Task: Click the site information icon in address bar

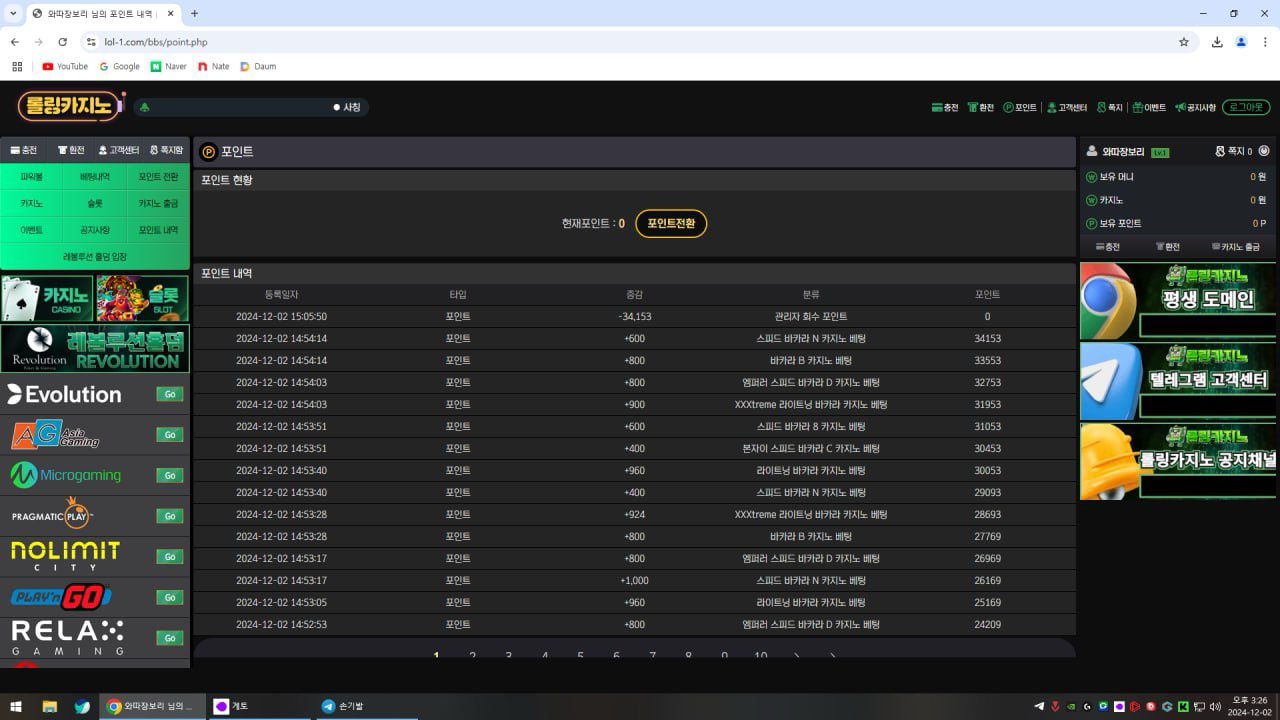Action: (x=91, y=42)
